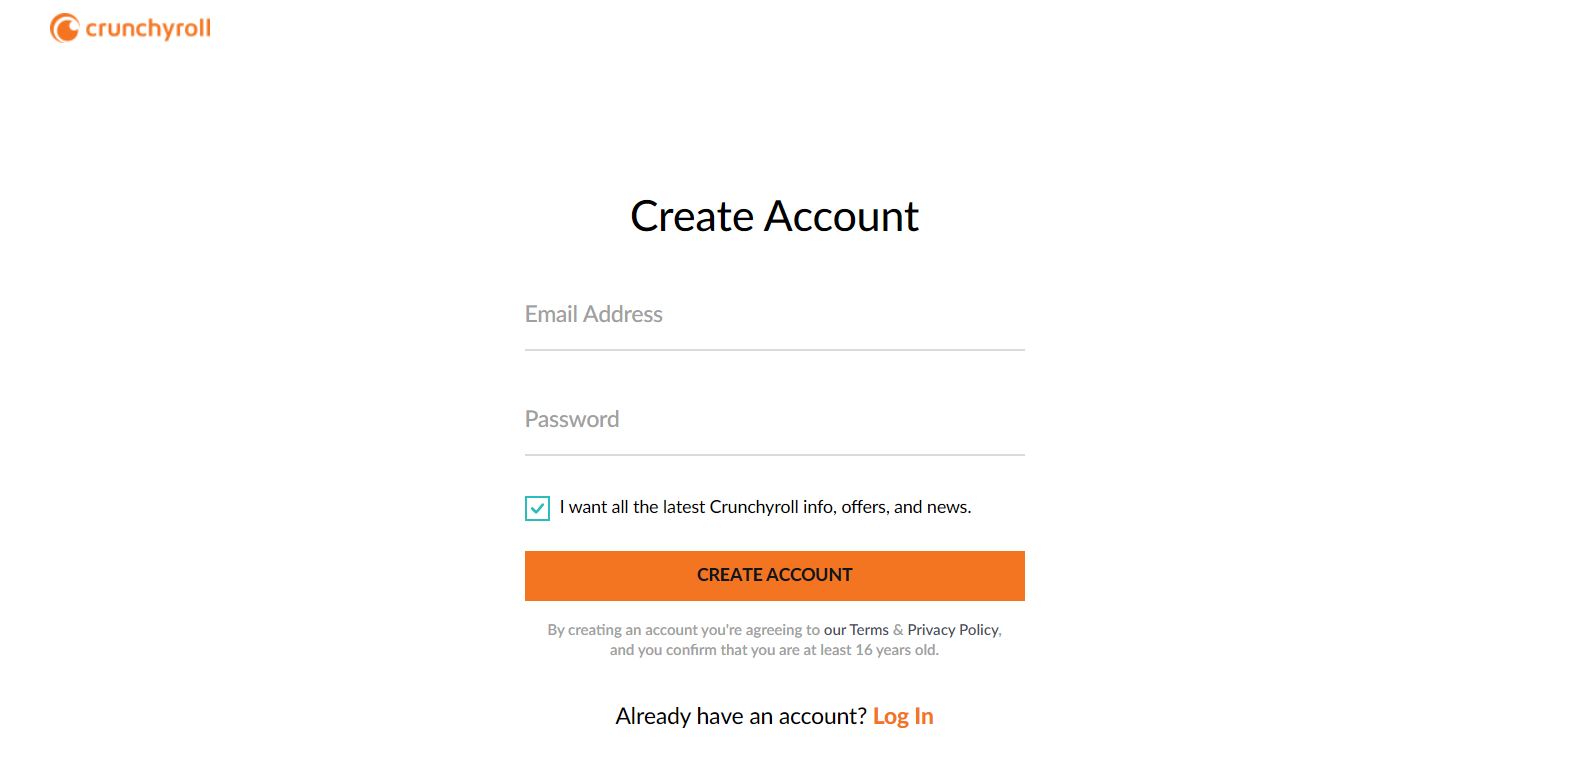Viewport: 1587px width, 767px height.
Task: Click the label about latest Crunchyroll info, offers, and news
Action: [765, 507]
